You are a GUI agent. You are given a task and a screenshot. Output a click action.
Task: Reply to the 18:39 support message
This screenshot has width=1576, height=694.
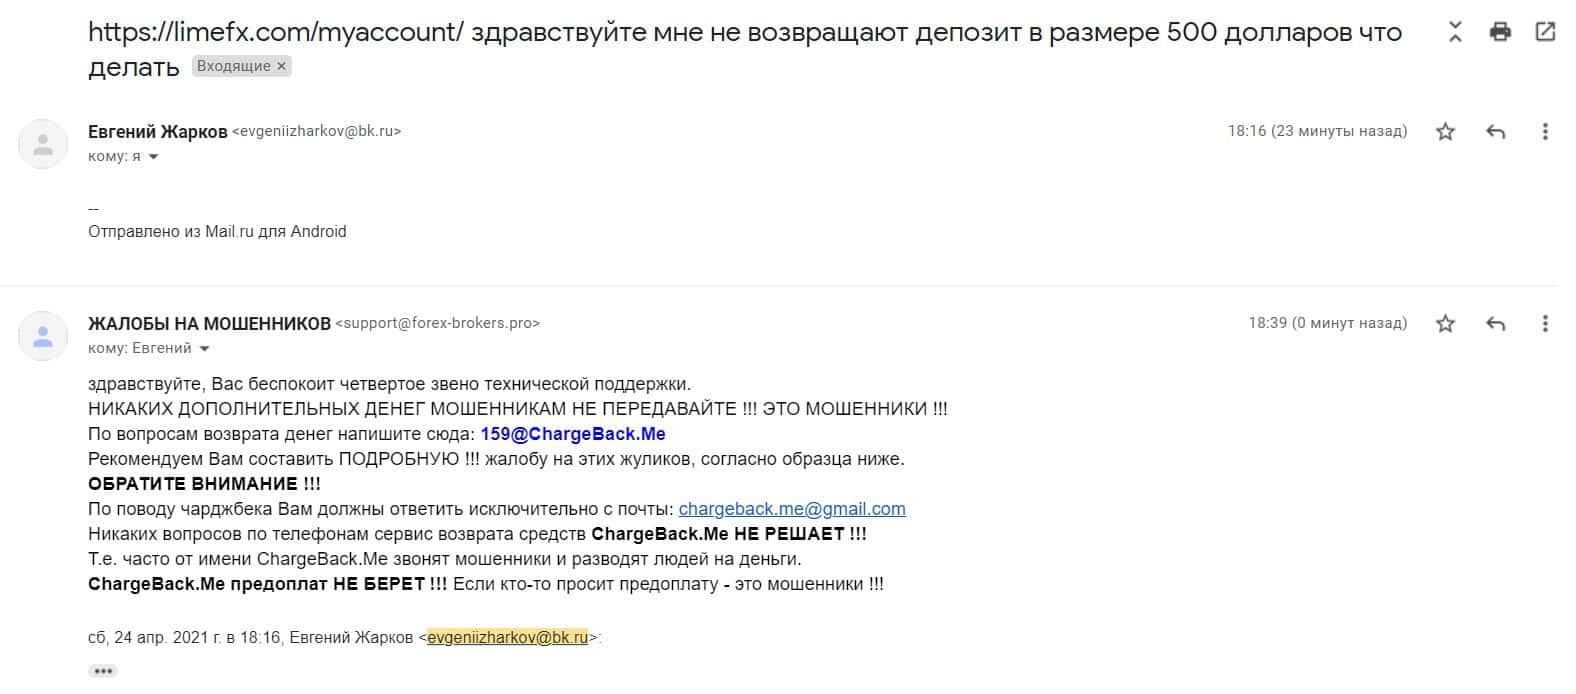1496,323
